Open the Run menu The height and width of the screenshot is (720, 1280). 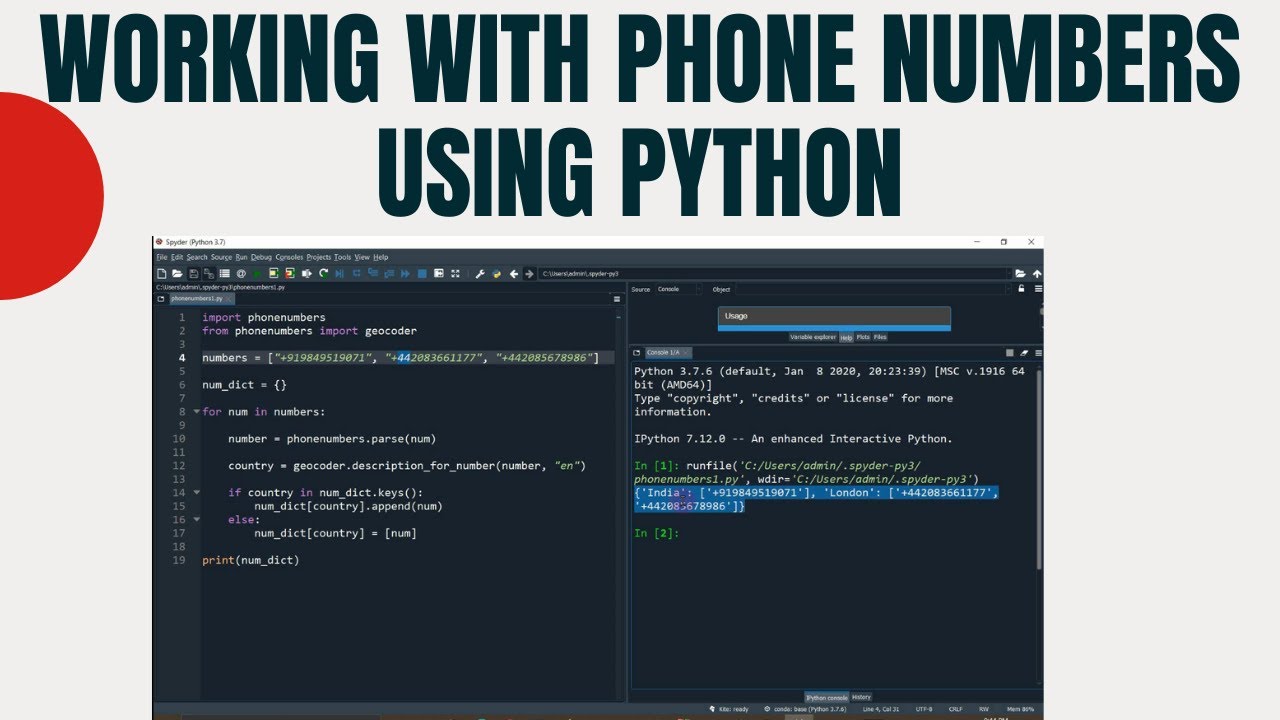pyautogui.click(x=241, y=257)
